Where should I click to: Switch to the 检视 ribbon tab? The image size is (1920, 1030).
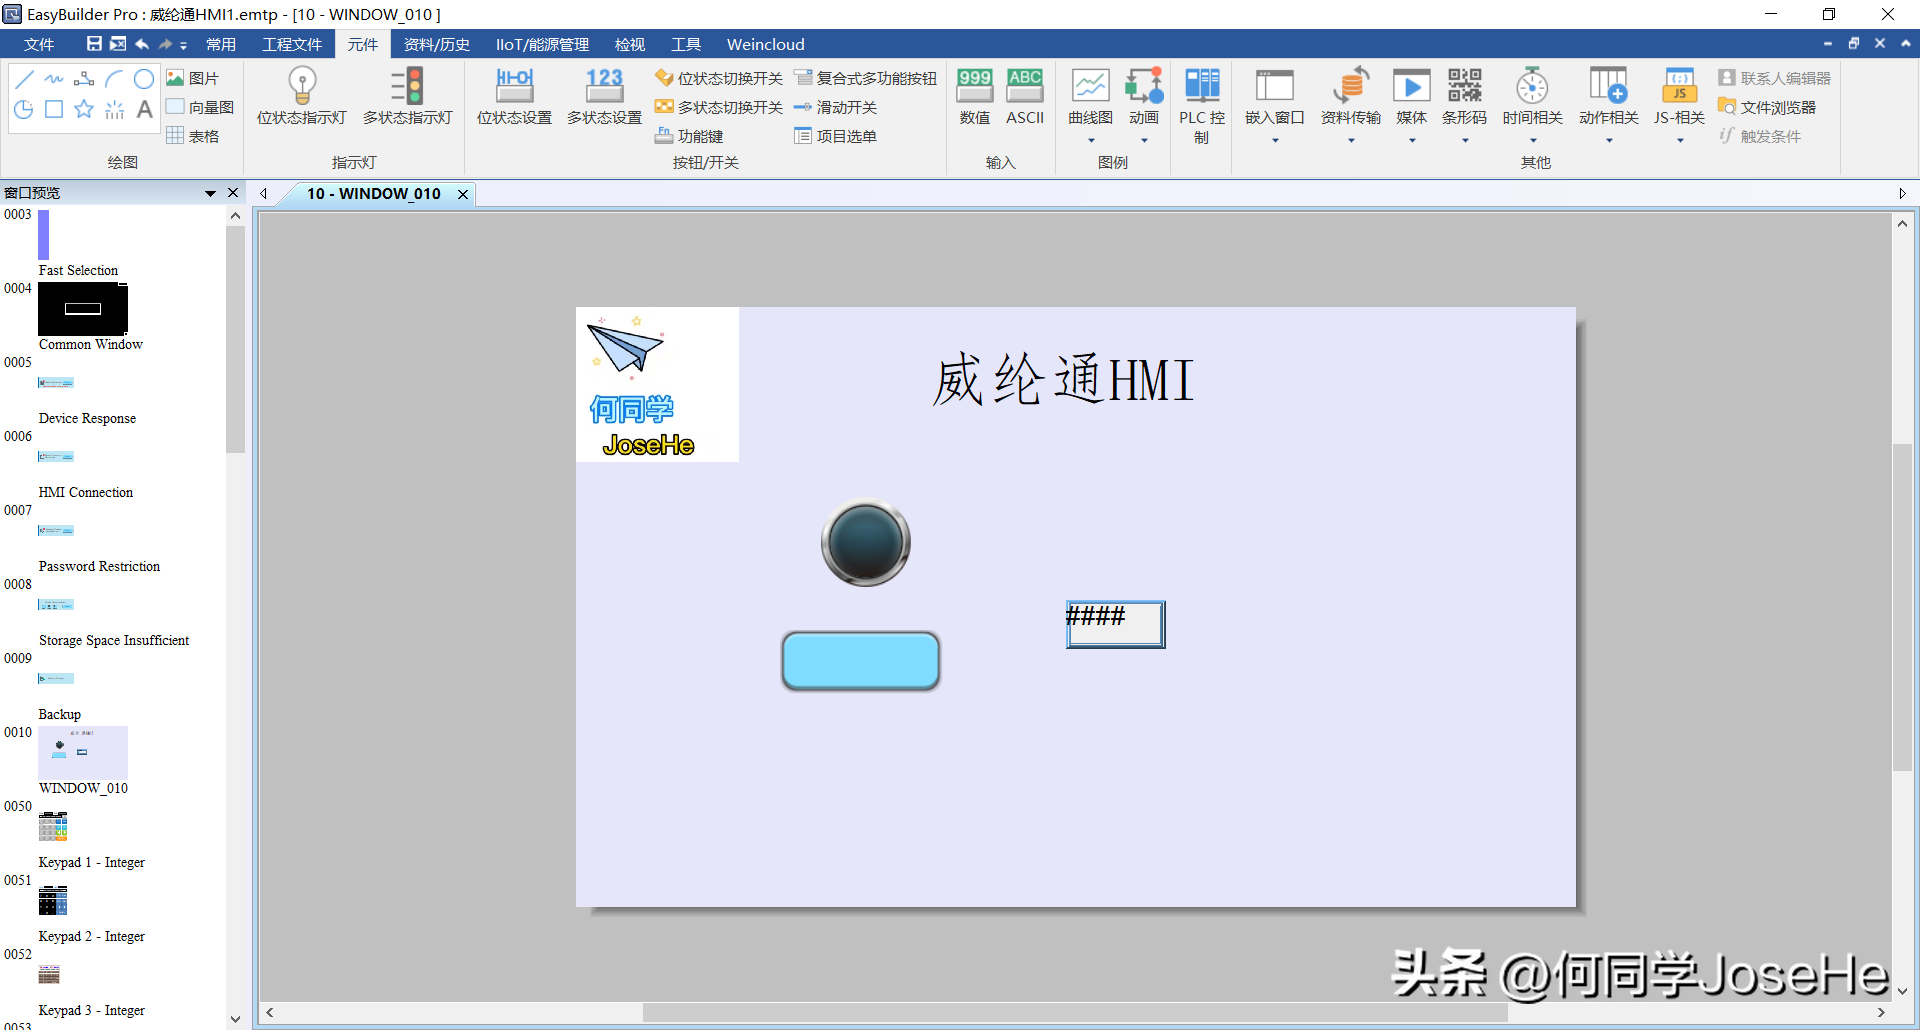(629, 44)
